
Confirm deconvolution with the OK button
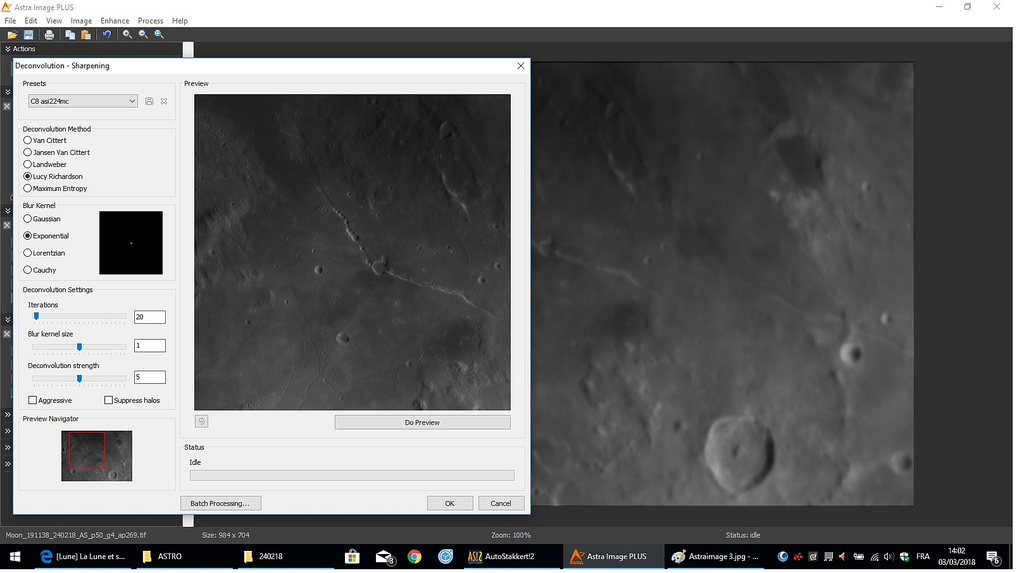point(449,504)
